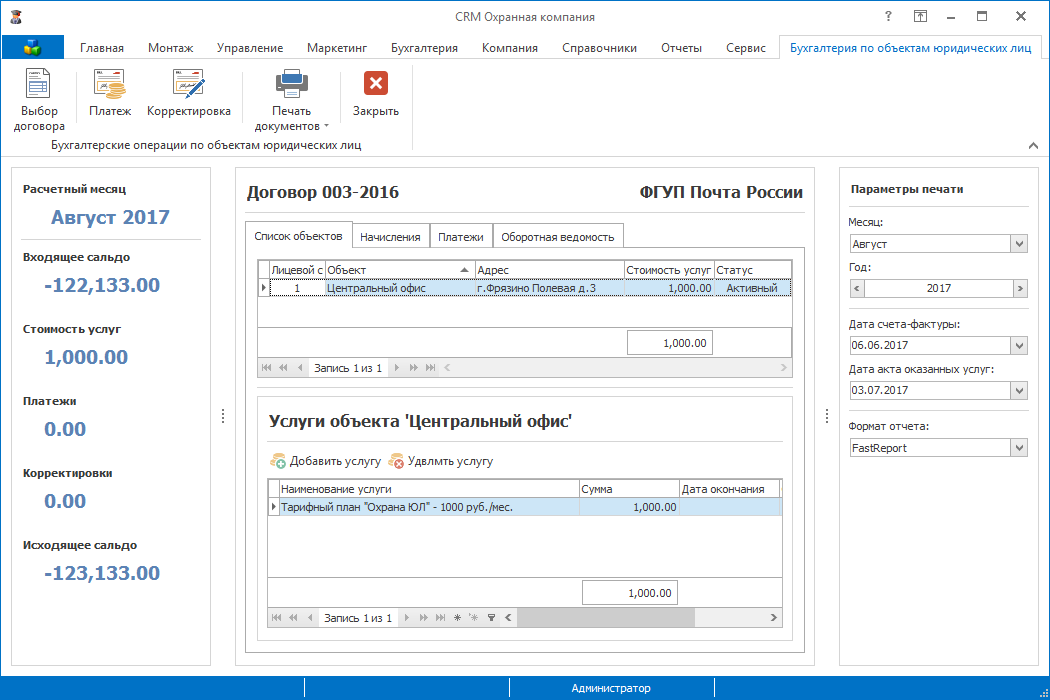Click the Дата счета-фактуры field 06.06.2017
The height and width of the screenshot is (700, 1050).
click(x=930, y=345)
